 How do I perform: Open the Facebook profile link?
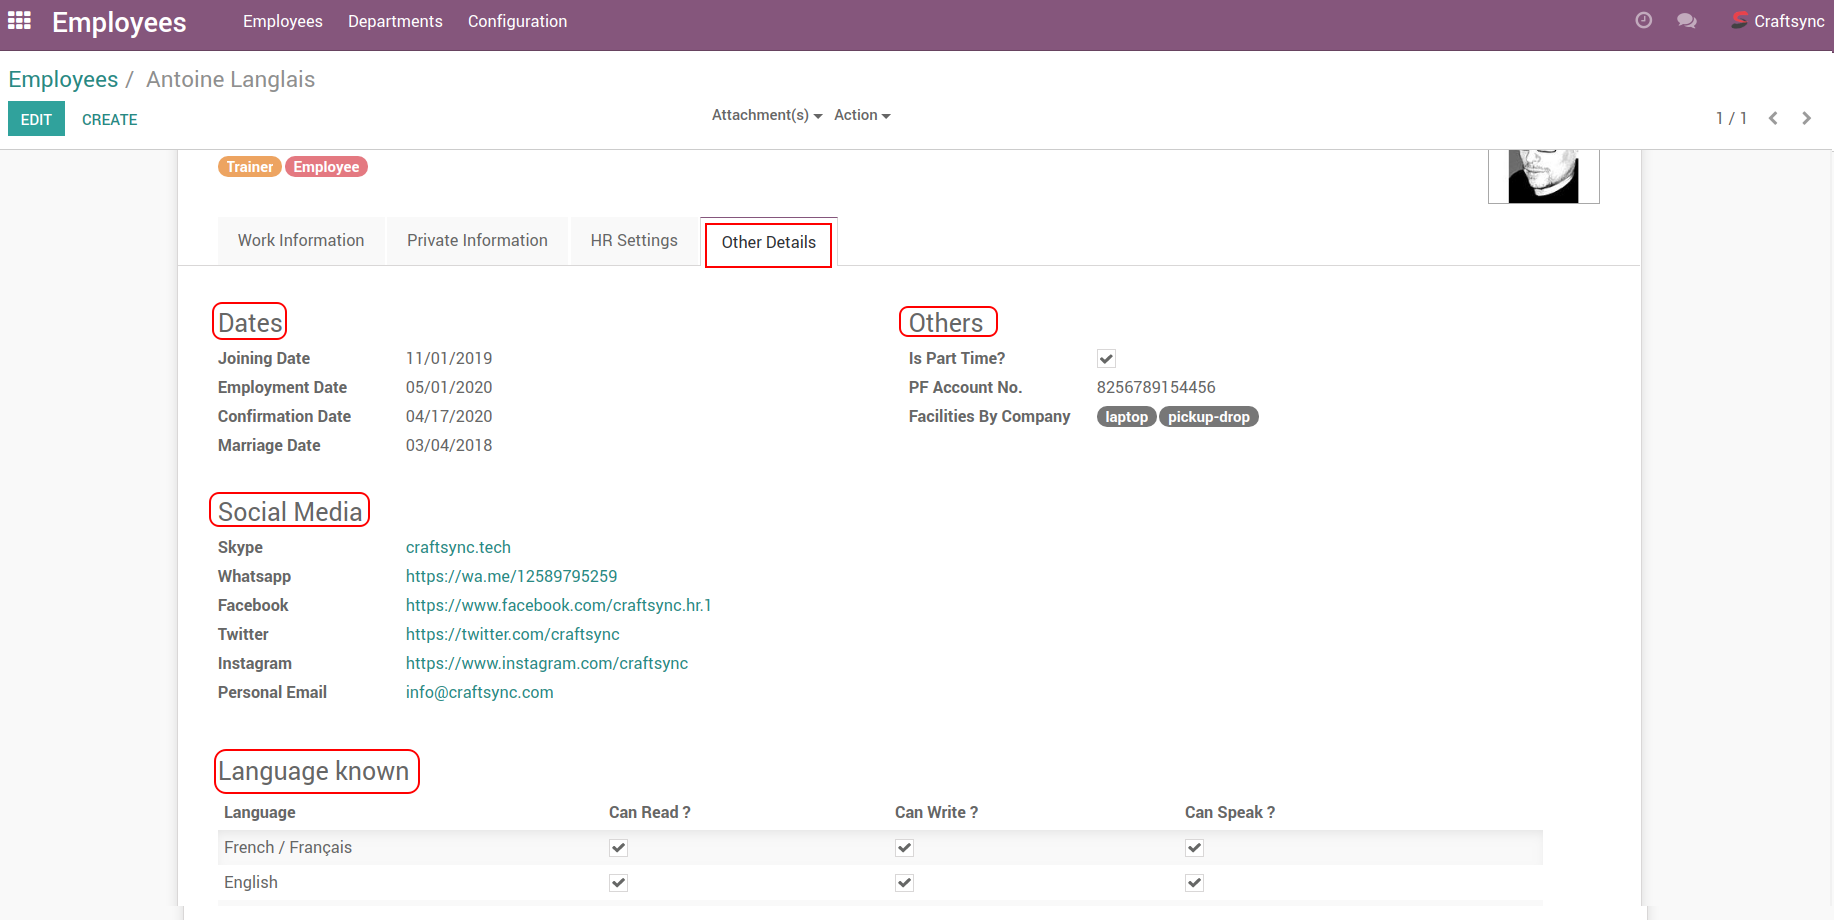point(558,605)
